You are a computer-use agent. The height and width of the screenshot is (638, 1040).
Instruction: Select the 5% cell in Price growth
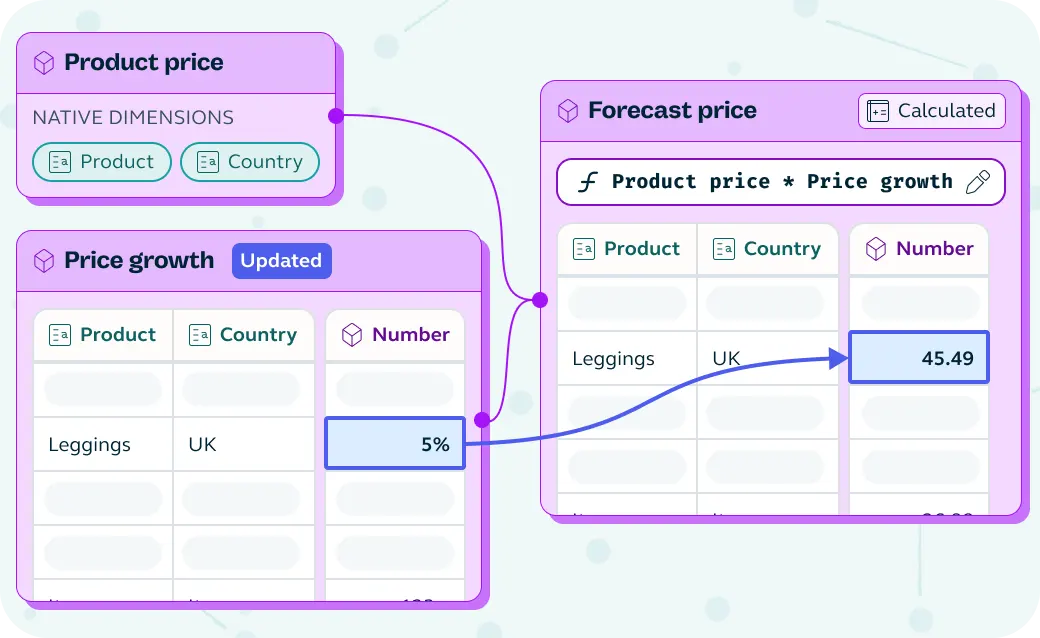(395, 443)
